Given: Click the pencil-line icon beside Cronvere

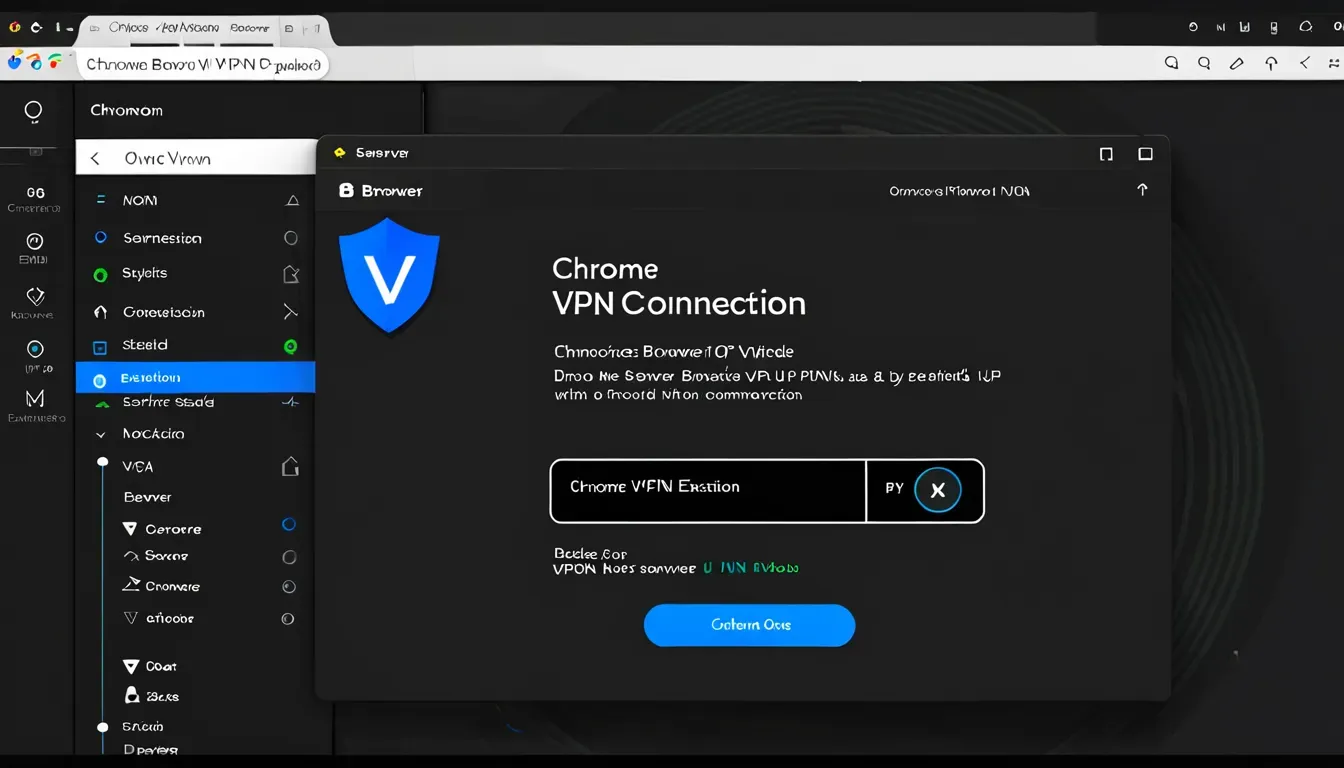Looking at the screenshot, I should pyautogui.click(x=131, y=584).
